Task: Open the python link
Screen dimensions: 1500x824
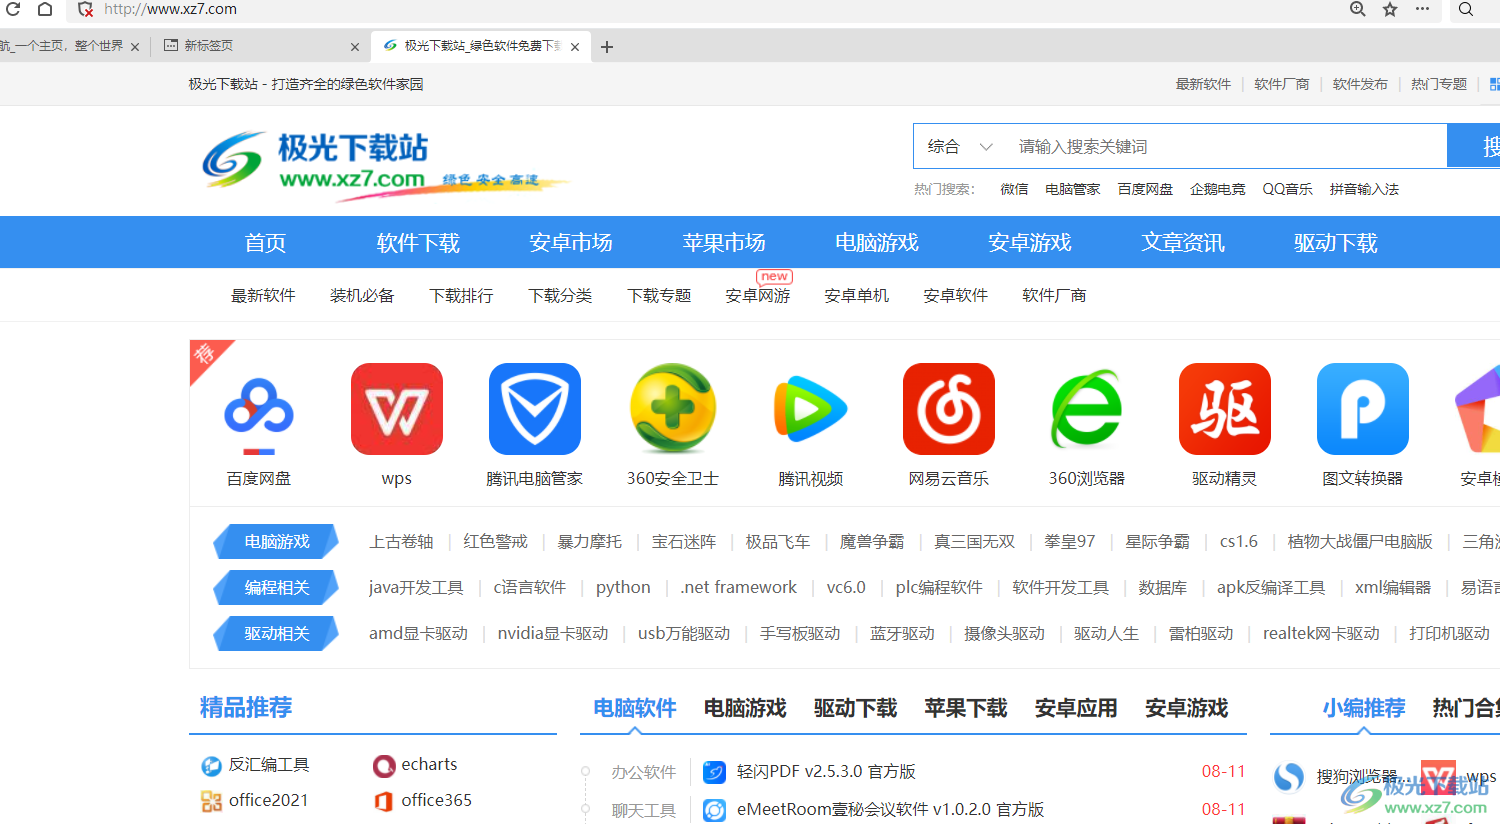Action: click(x=623, y=588)
